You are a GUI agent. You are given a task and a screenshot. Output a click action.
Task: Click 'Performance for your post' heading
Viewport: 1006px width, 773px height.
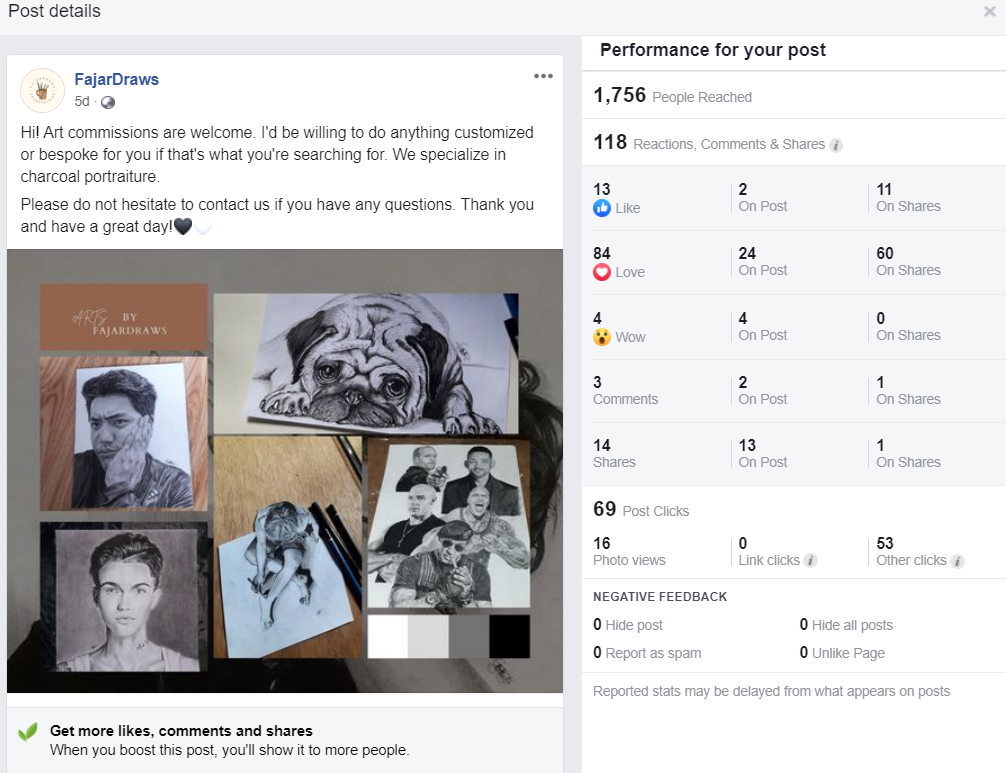(x=712, y=50)
